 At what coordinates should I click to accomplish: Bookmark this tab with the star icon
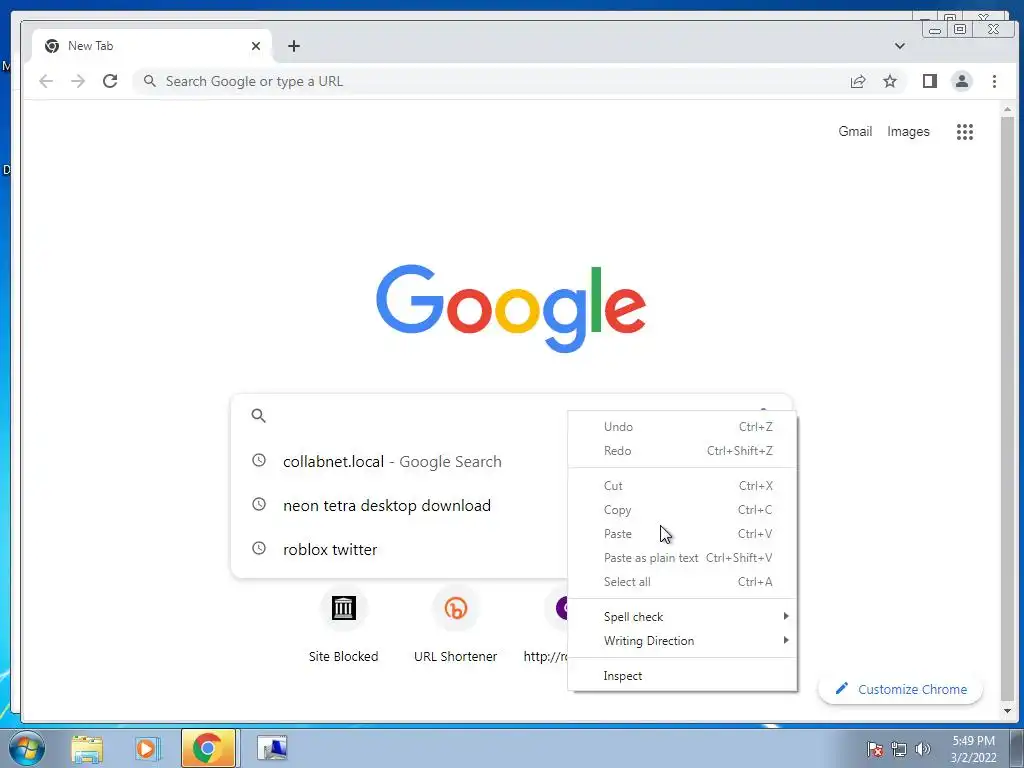point(889,81)
